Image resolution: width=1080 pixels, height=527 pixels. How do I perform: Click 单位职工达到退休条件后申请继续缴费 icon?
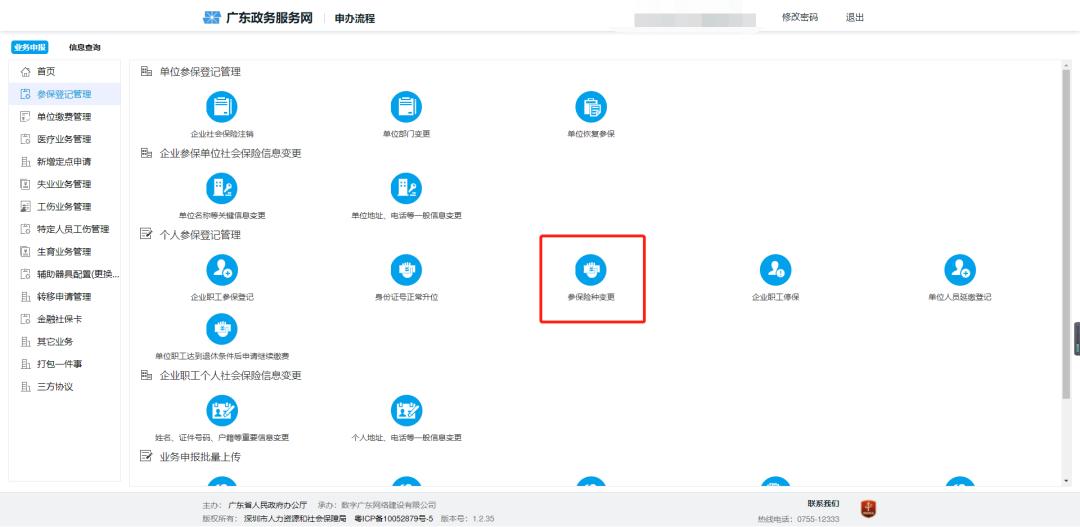221,329
